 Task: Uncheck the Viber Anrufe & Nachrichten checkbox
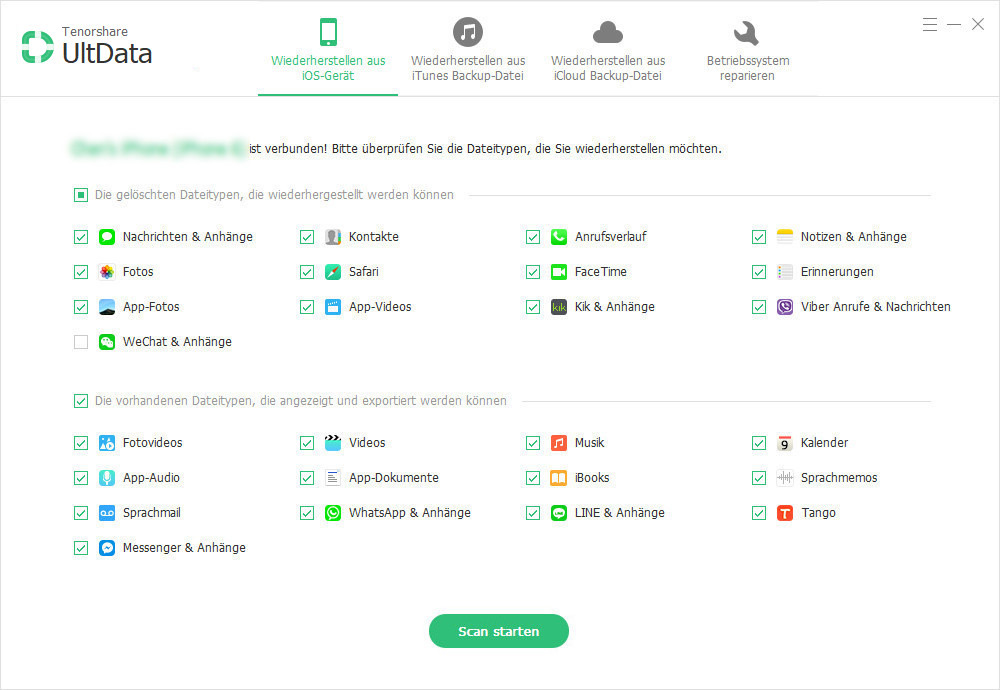click(759, 307)
